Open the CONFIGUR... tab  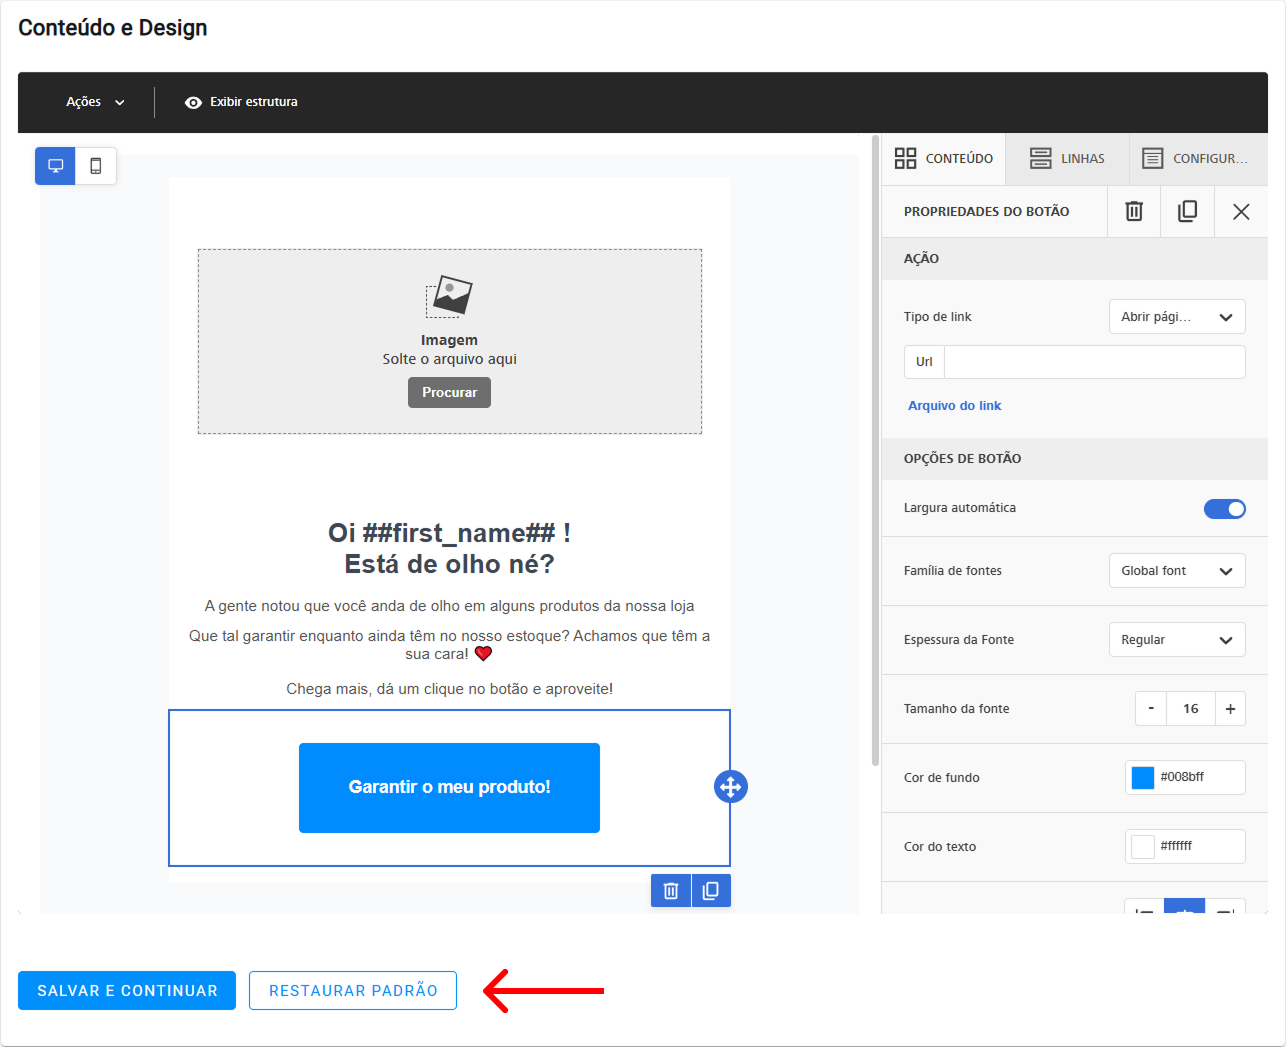pos(1198,158)
